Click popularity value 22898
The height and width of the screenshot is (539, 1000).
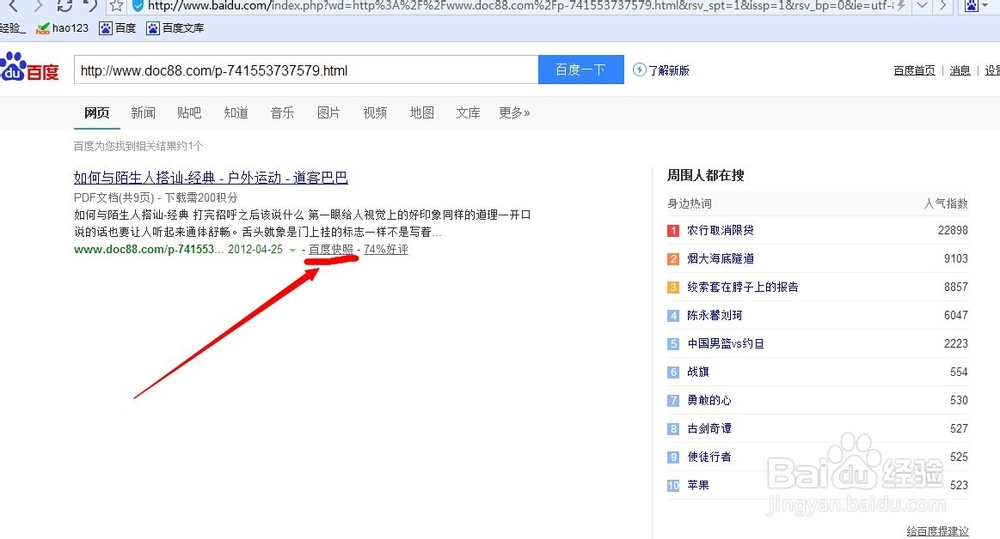(953, 230)
